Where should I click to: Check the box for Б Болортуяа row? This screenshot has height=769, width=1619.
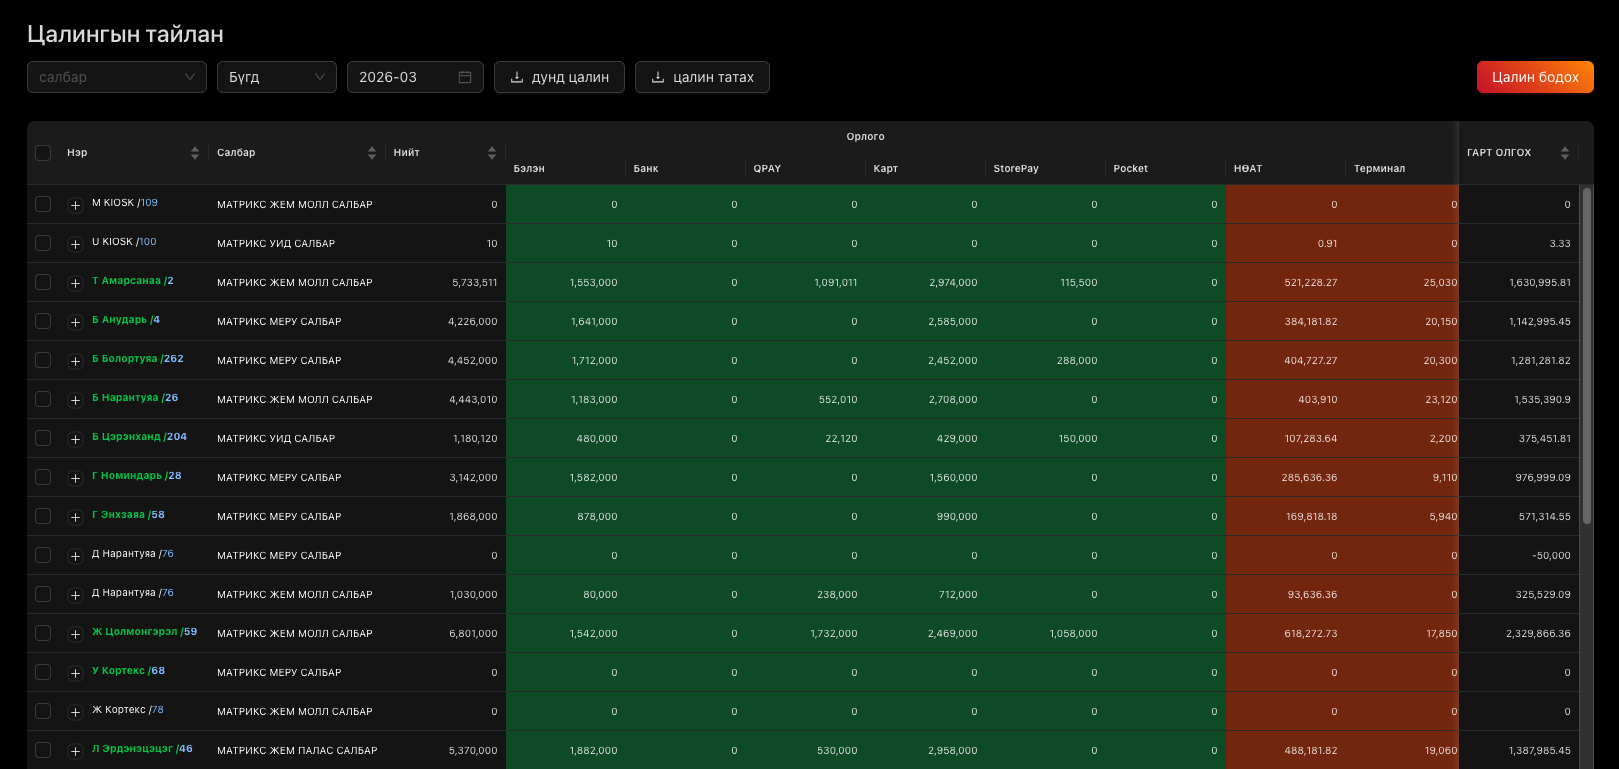pos(43,360)
